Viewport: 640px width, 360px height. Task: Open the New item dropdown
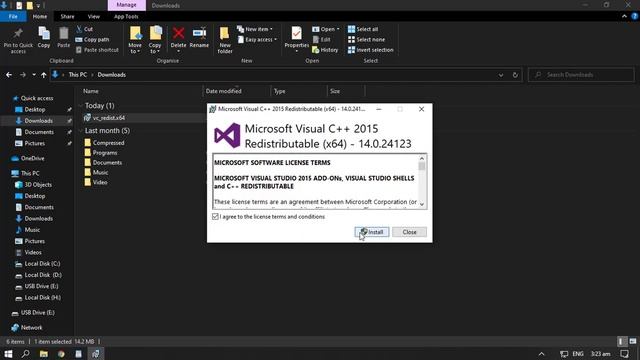coord(255,29)
